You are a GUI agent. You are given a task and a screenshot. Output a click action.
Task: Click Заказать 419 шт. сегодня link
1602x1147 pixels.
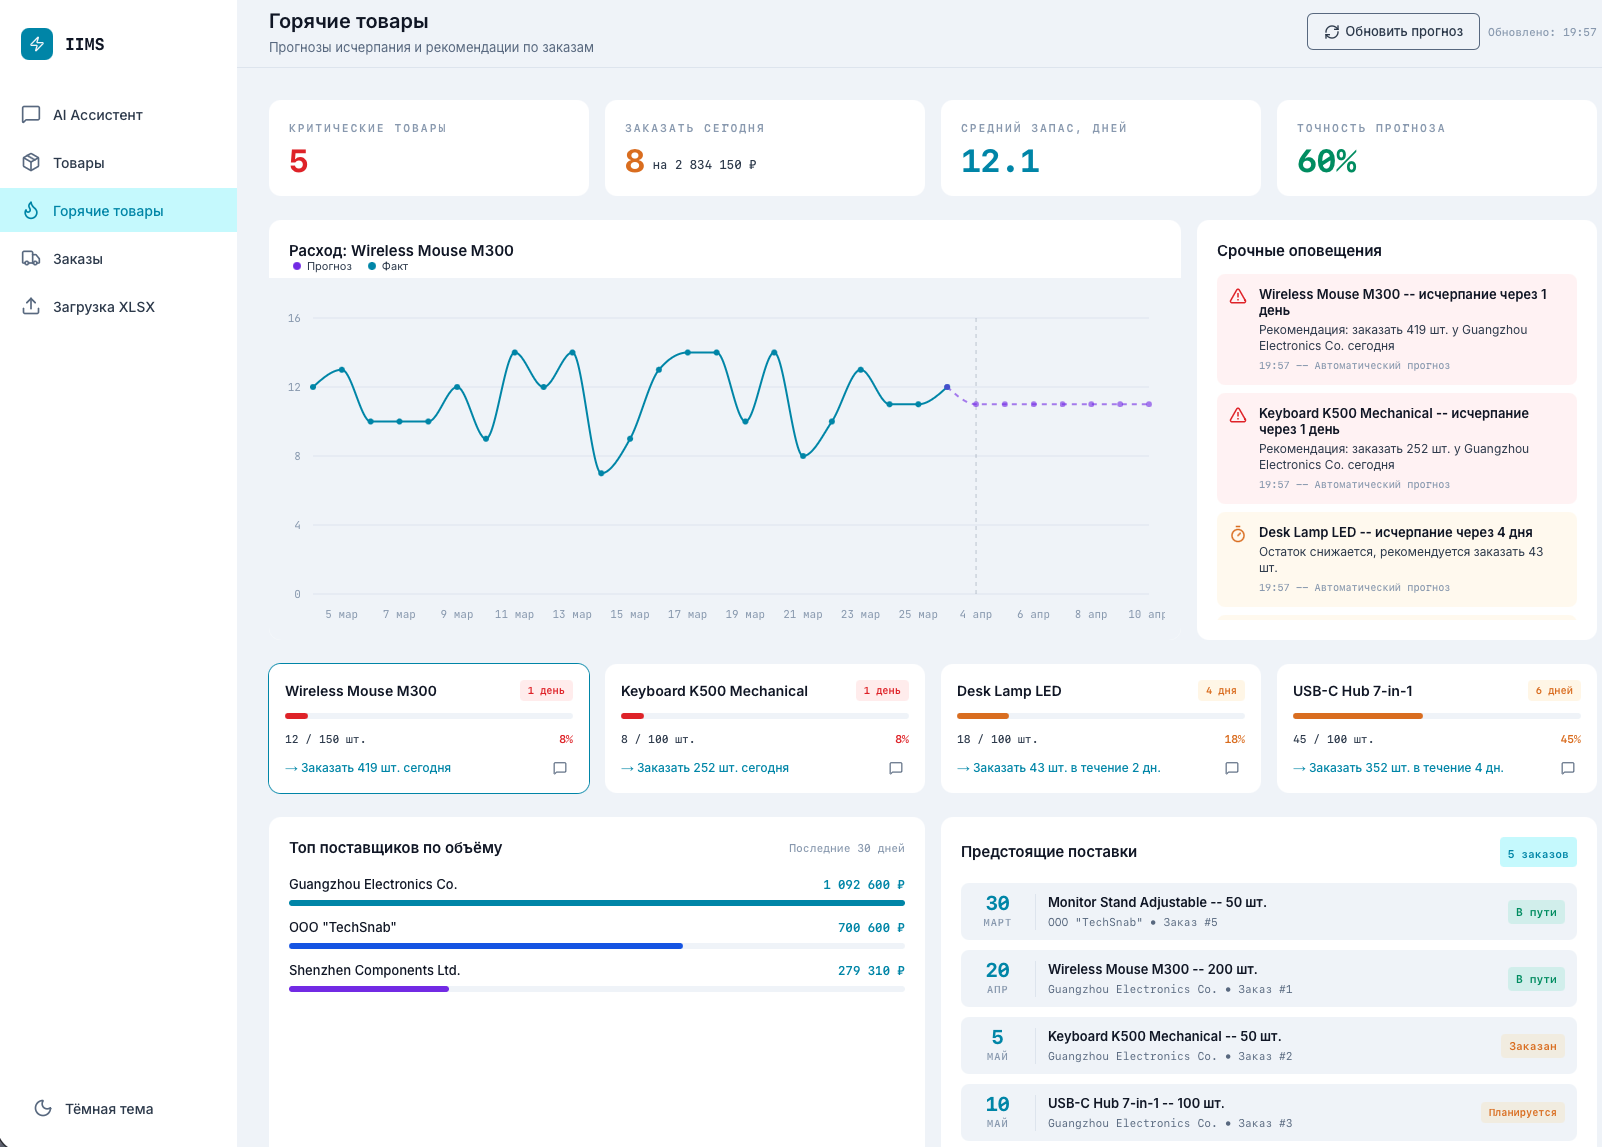(x=368, y=768)
